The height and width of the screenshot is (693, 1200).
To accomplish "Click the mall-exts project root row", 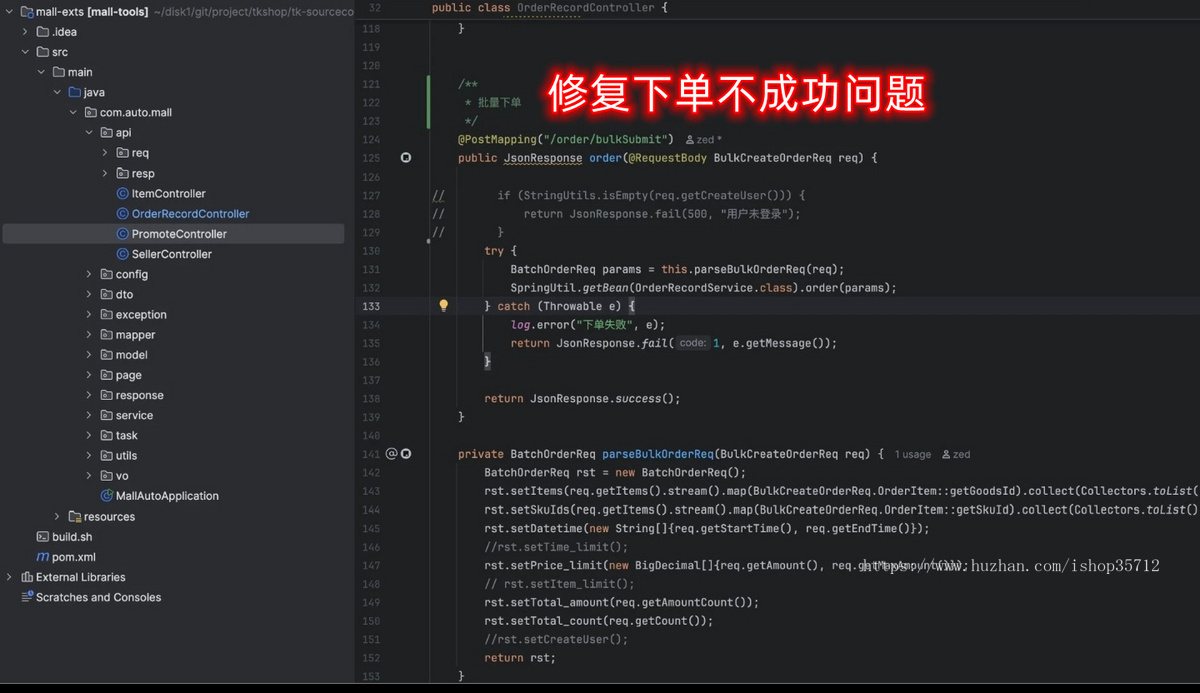I will (173, 12).
